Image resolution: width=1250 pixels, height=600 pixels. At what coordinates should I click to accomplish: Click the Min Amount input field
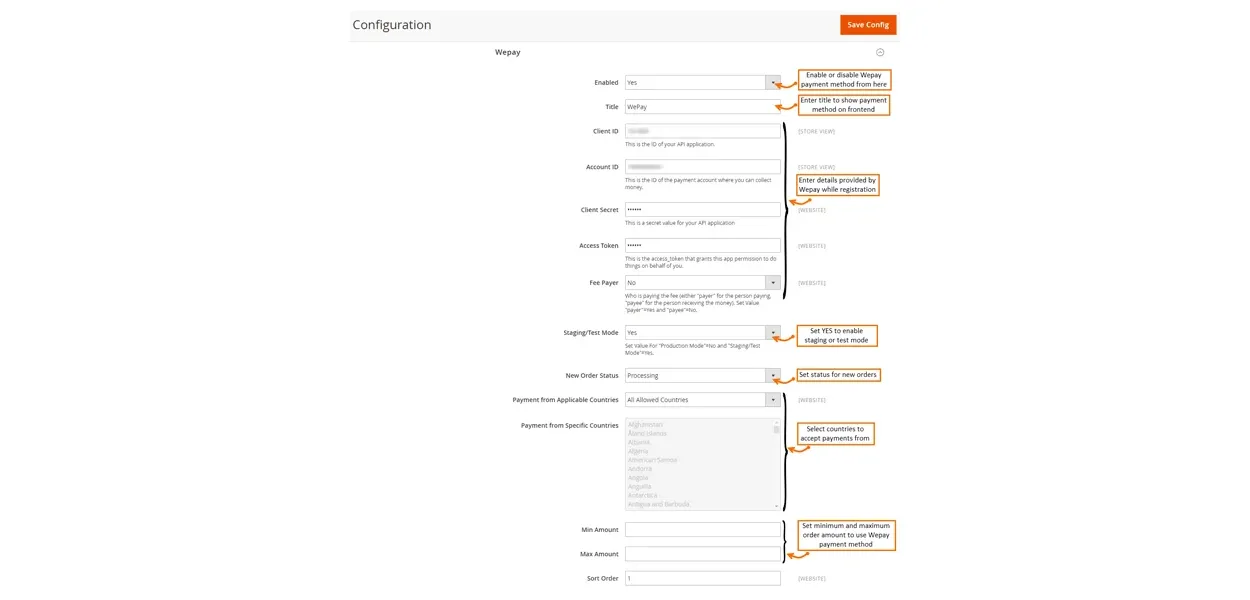[702, 530]
